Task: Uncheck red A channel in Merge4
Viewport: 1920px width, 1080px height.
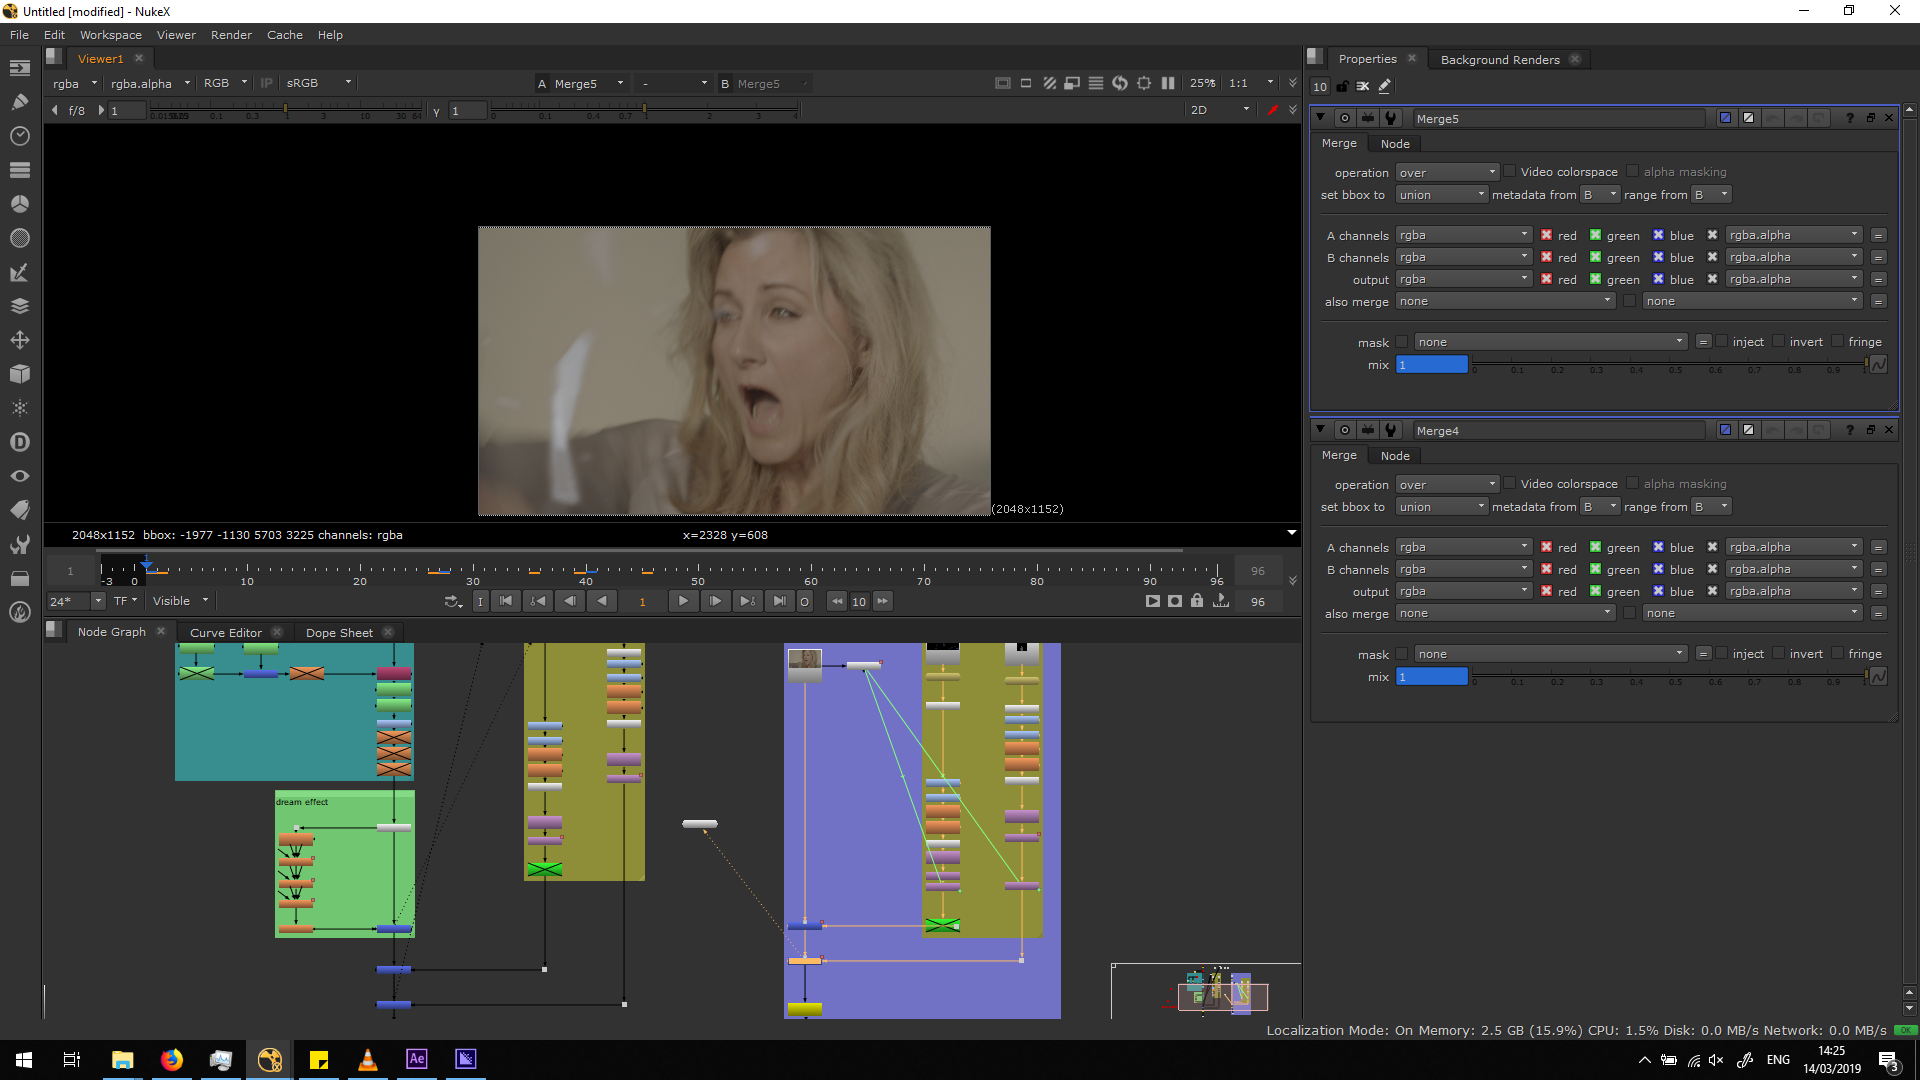Action: (x=1546, y=547)
